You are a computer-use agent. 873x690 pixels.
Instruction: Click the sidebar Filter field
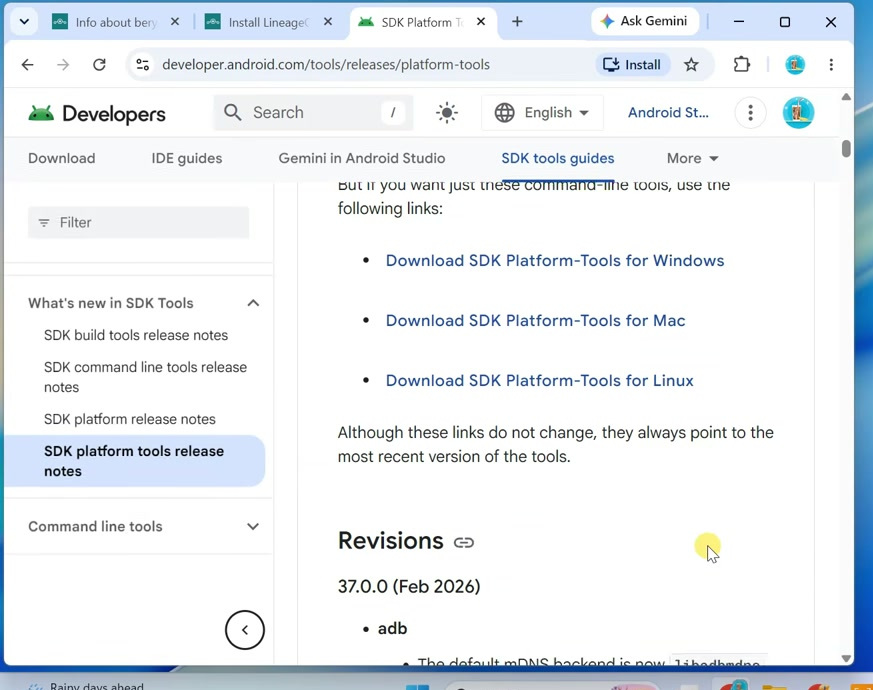pos(139,223)
